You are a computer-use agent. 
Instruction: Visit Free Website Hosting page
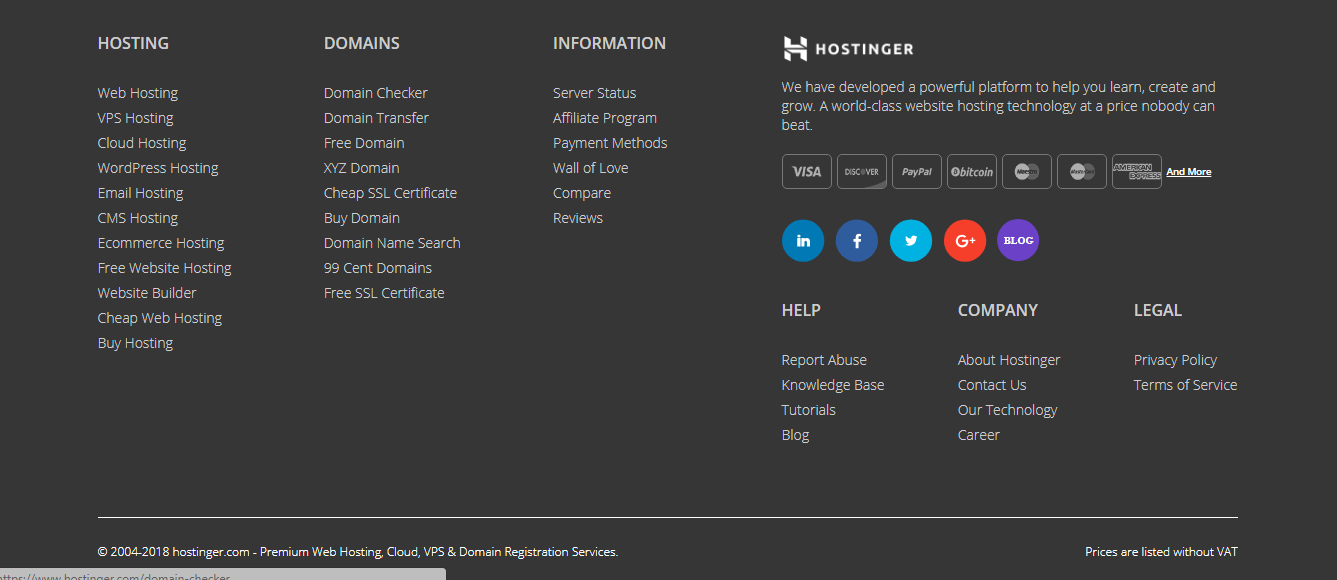pyautogui.click(x=165, y=268)
